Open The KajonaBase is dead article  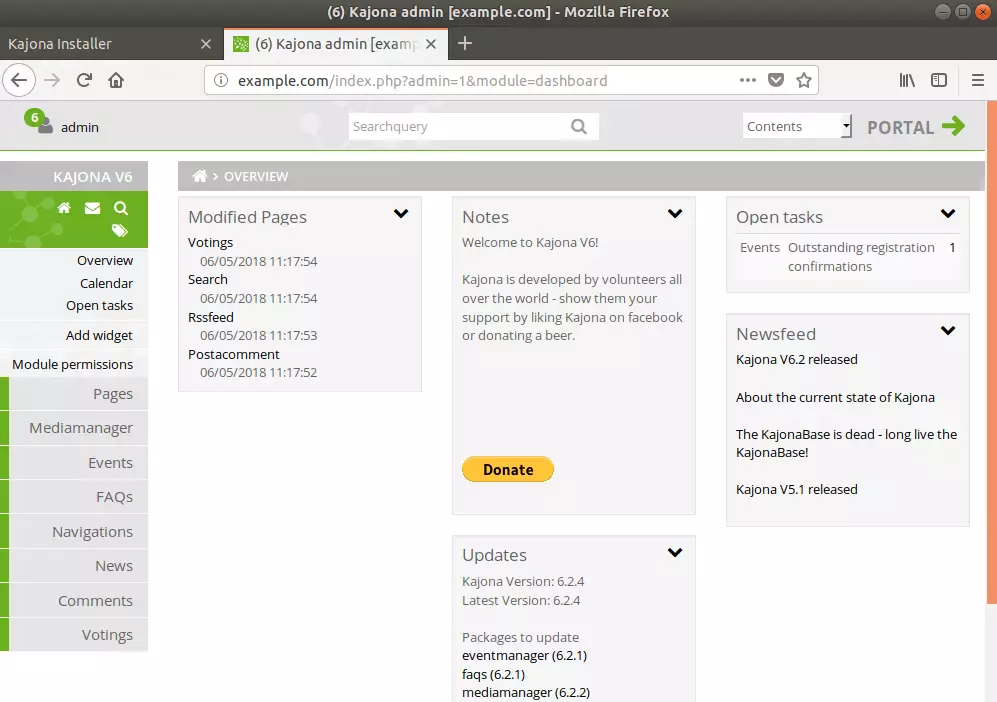[x=846, y=443]
